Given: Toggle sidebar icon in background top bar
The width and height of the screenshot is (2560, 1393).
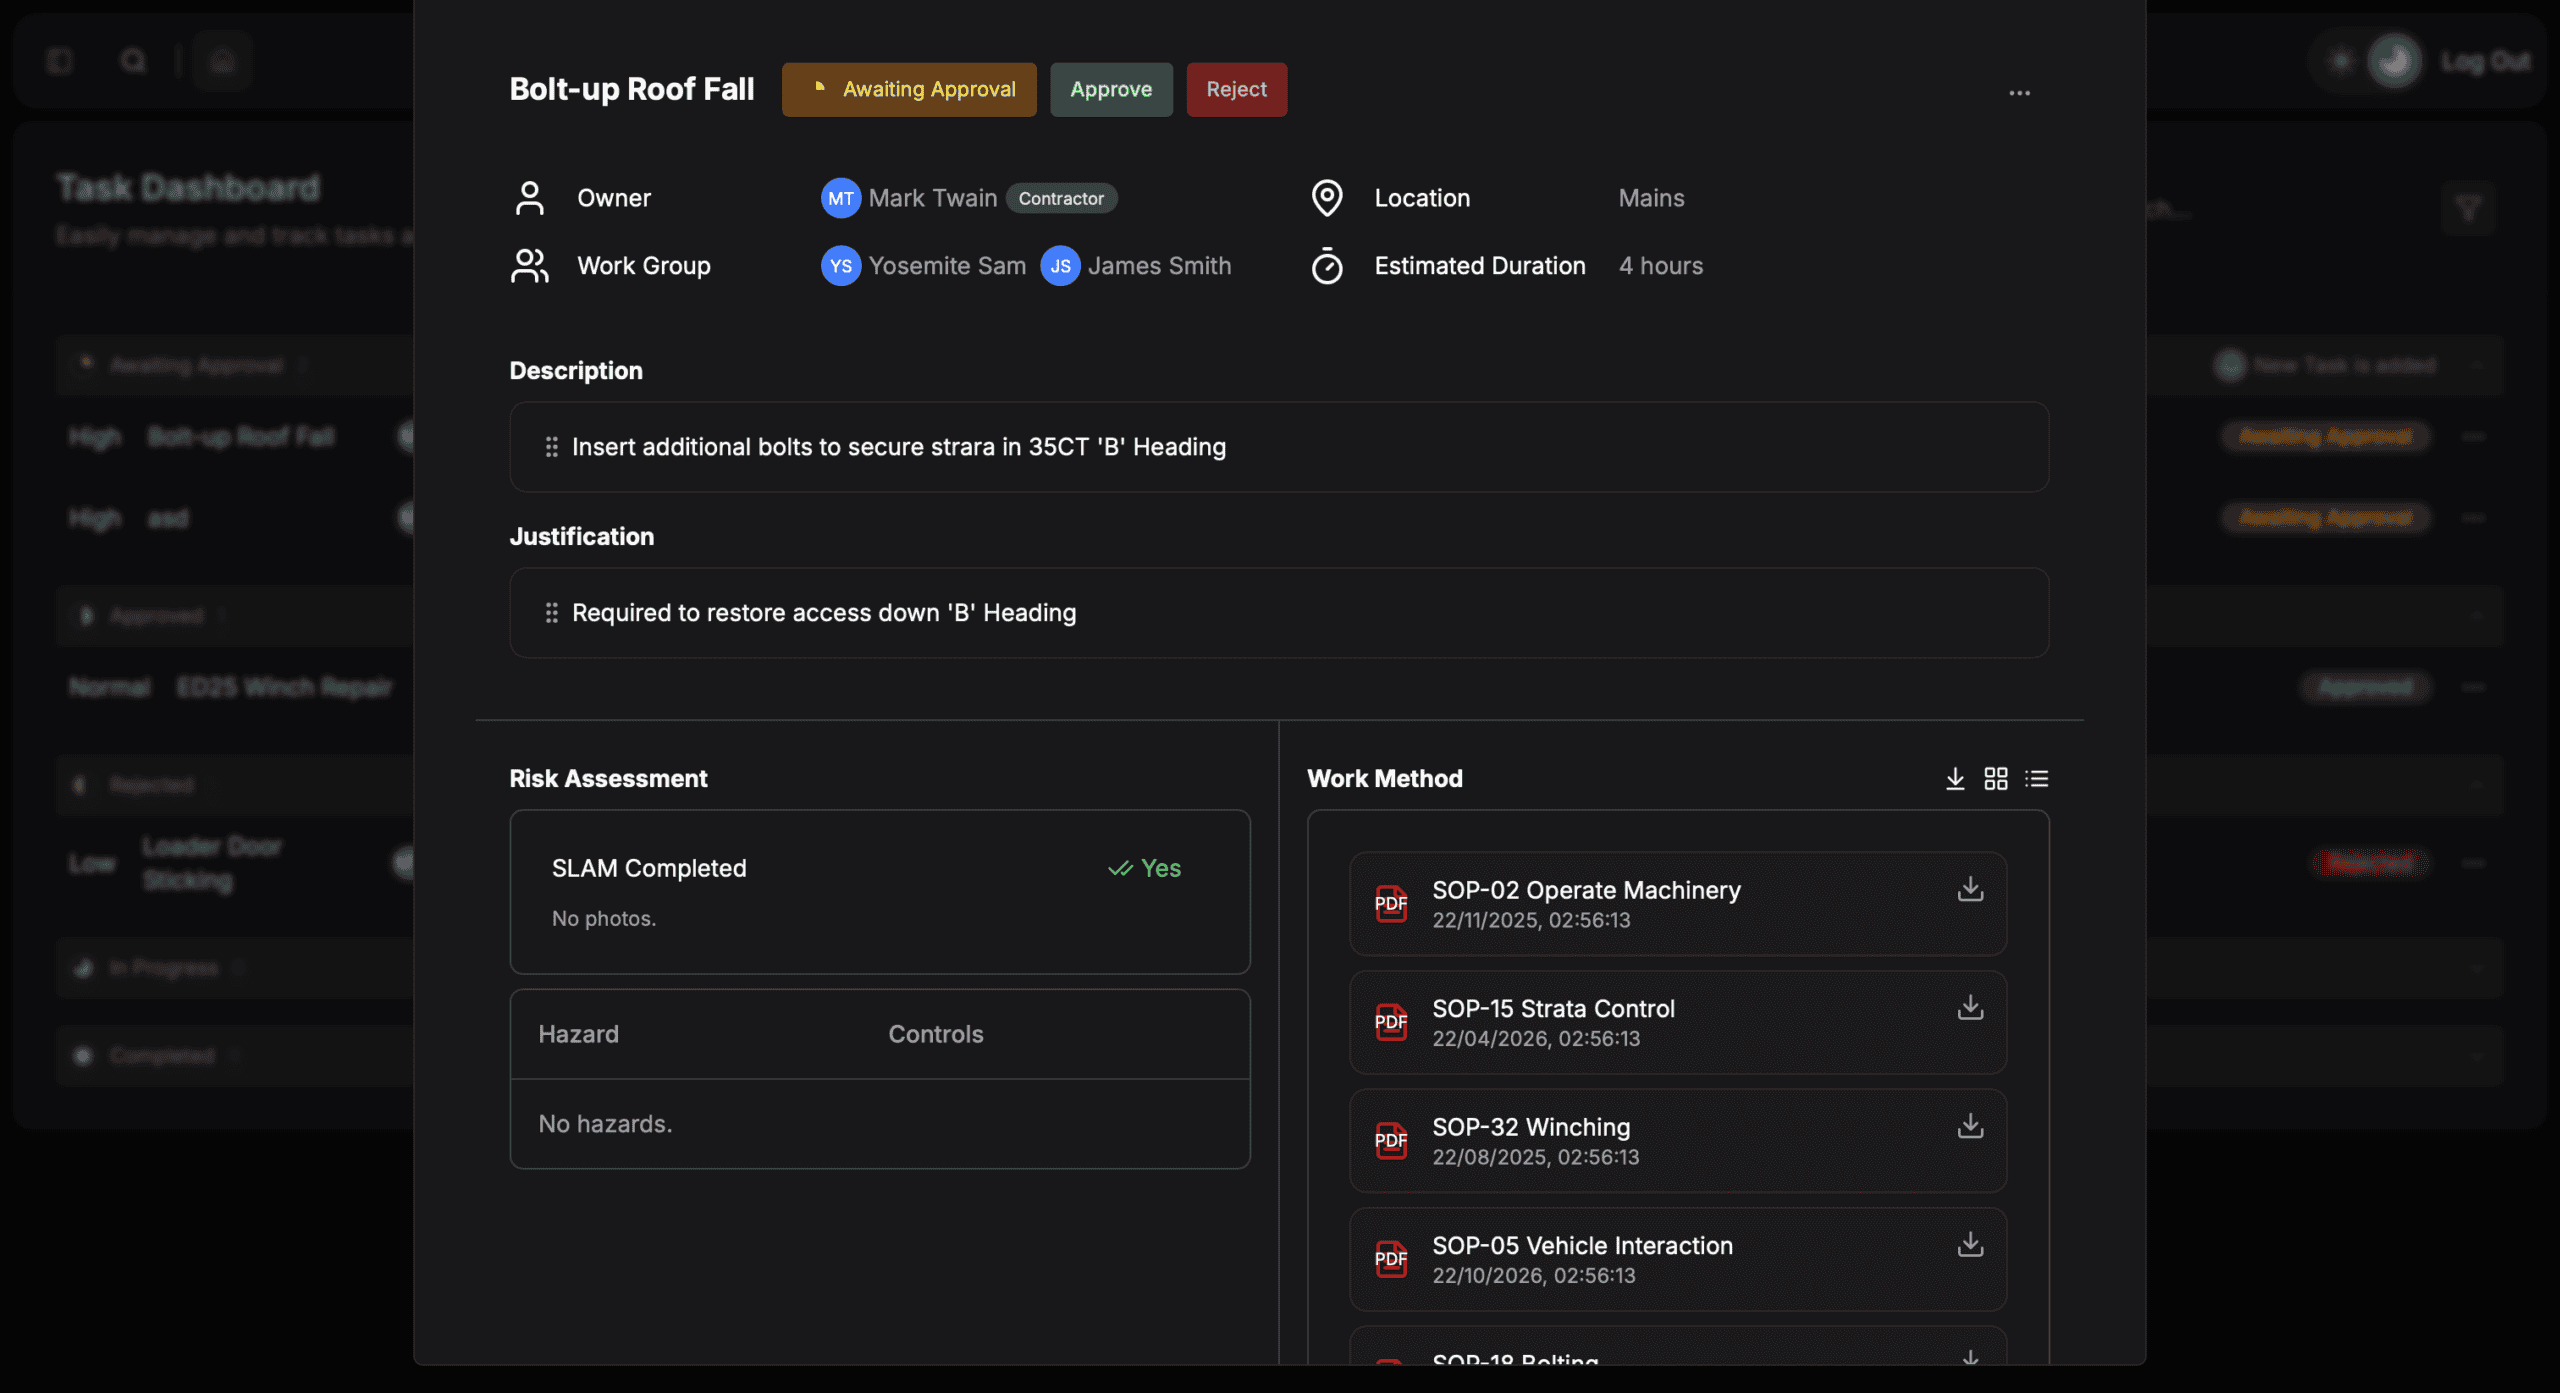Looking at the screenshot, I should [60, 61].
